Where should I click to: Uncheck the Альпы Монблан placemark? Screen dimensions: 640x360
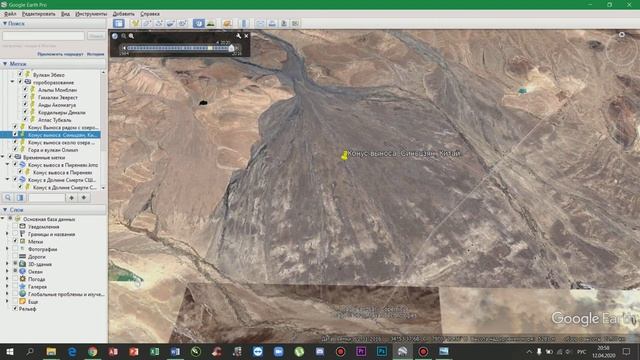click(x=25, y=89)
